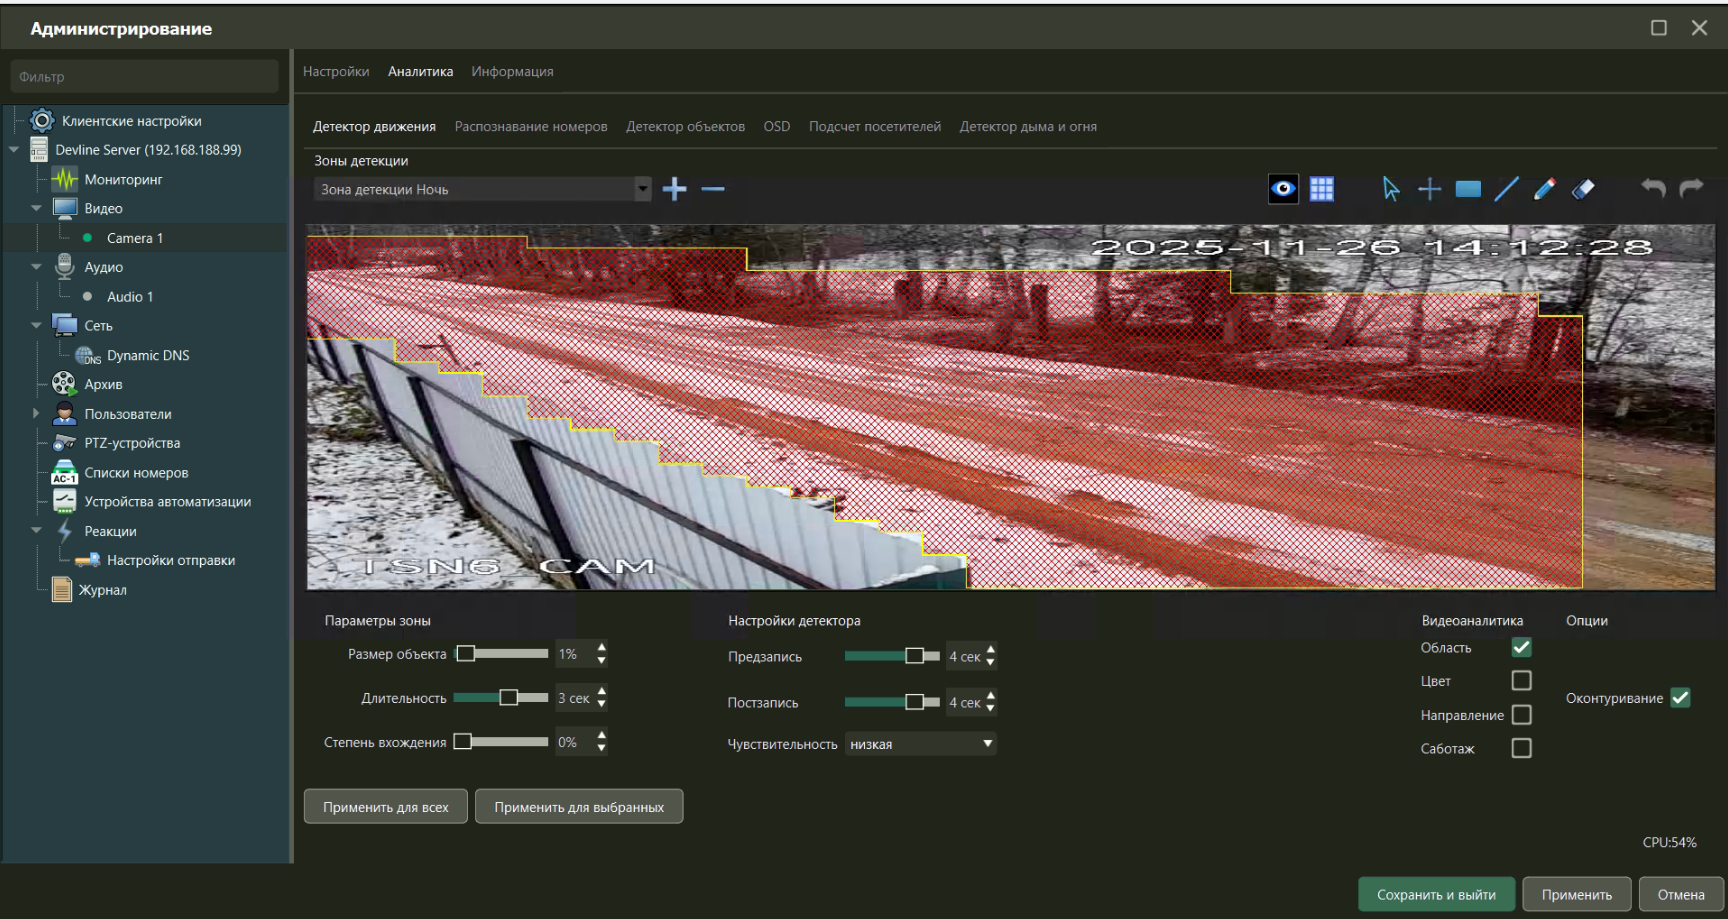The height and width of the screenshot is (919, 1728).
Task: Open the Настройки tab
Action: [x=336, y=72]
